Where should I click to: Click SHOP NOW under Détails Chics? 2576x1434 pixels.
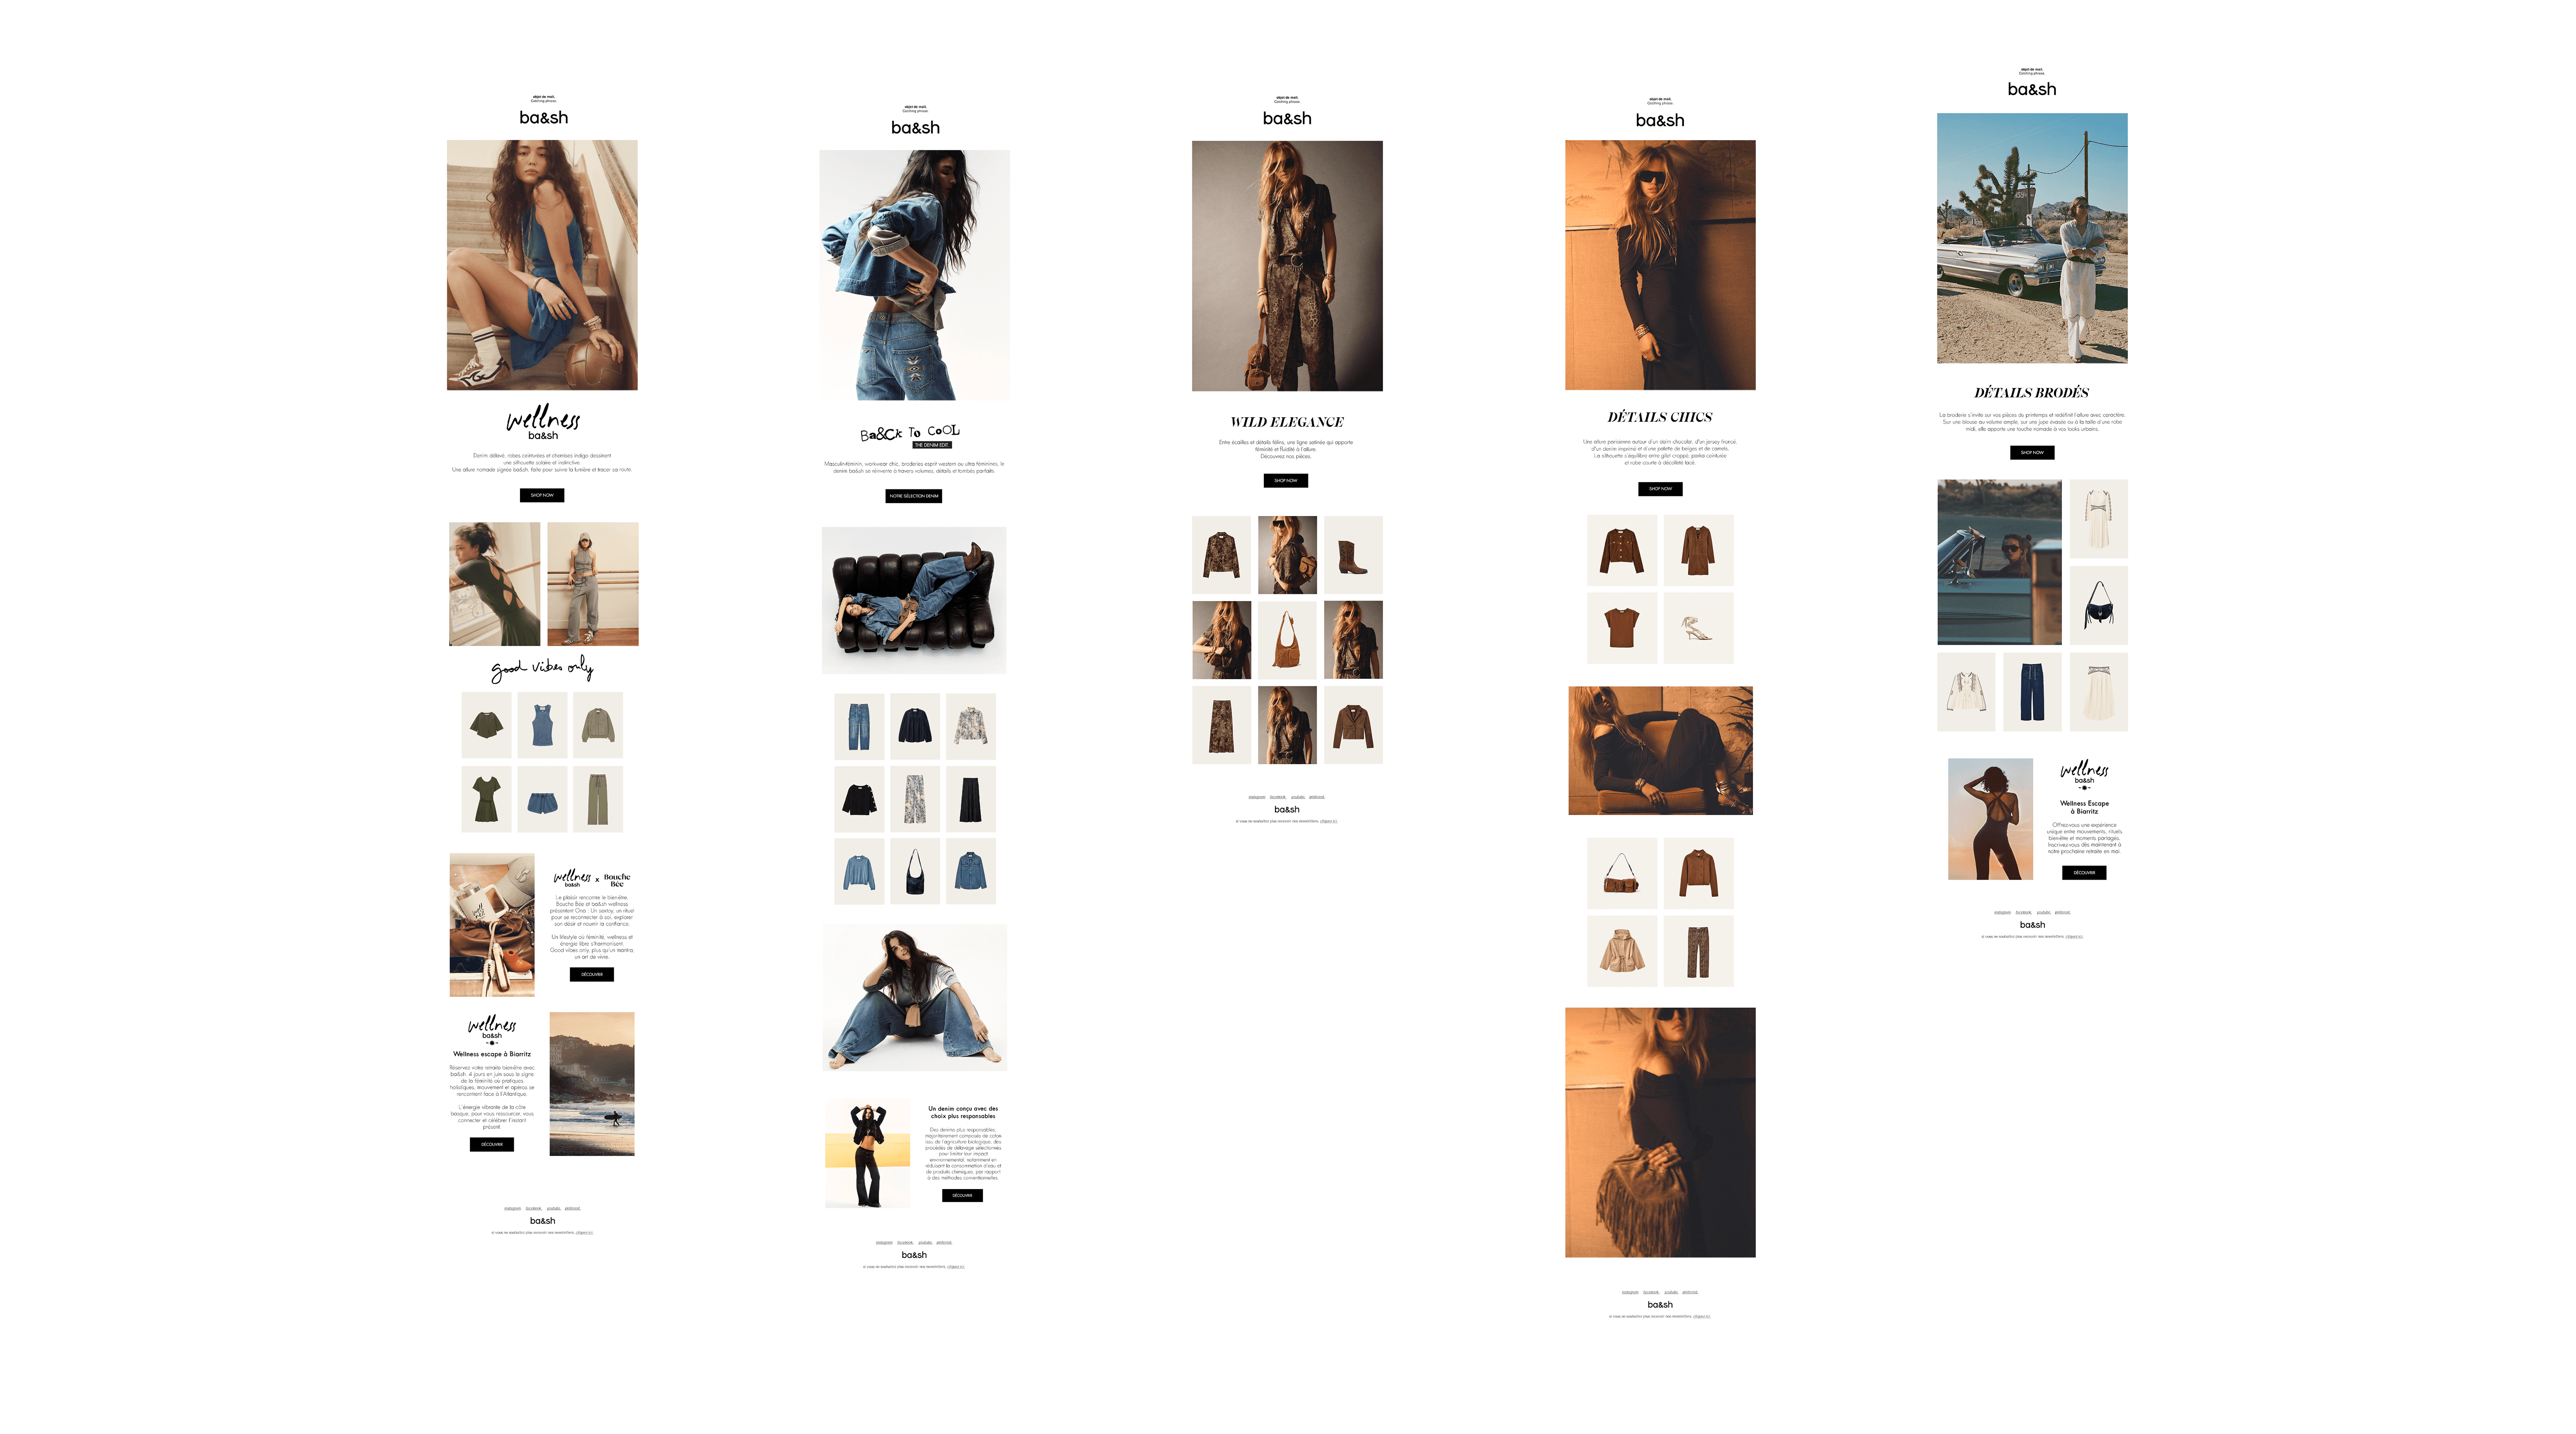pos(1660,489)
